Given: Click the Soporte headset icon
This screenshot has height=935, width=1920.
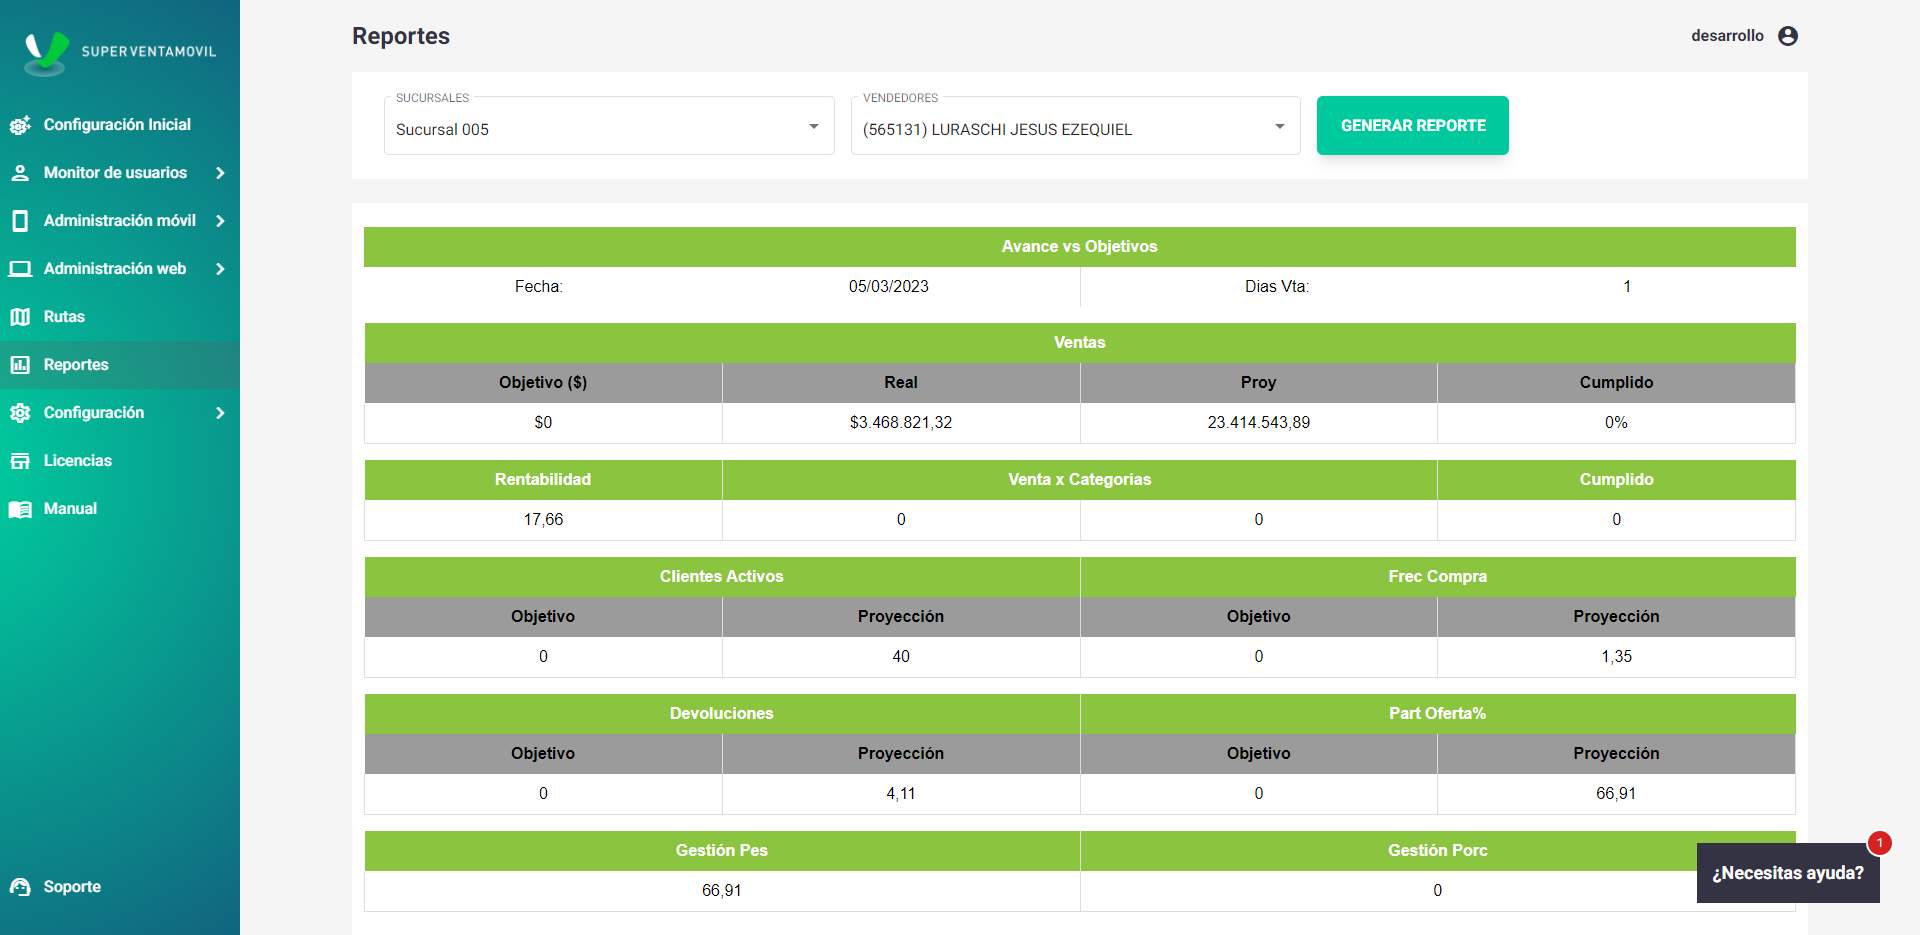Looking at the screenshot, I should pos(20,887).
